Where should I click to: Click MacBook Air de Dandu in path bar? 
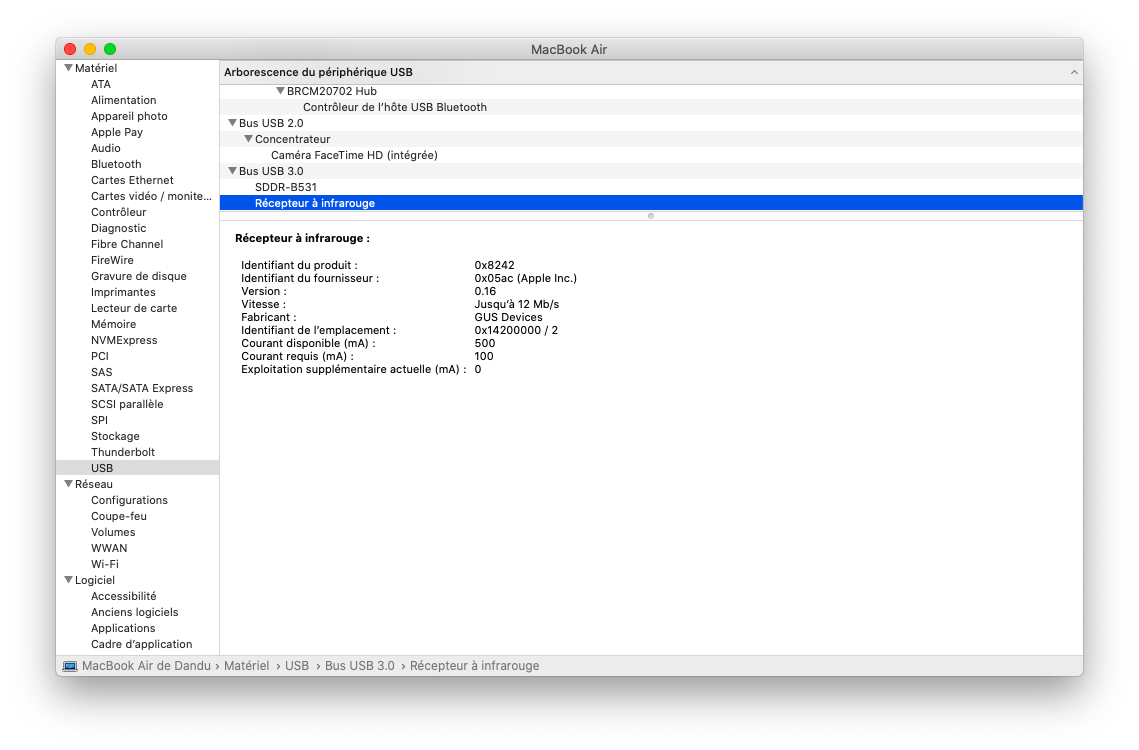point(146,666)
